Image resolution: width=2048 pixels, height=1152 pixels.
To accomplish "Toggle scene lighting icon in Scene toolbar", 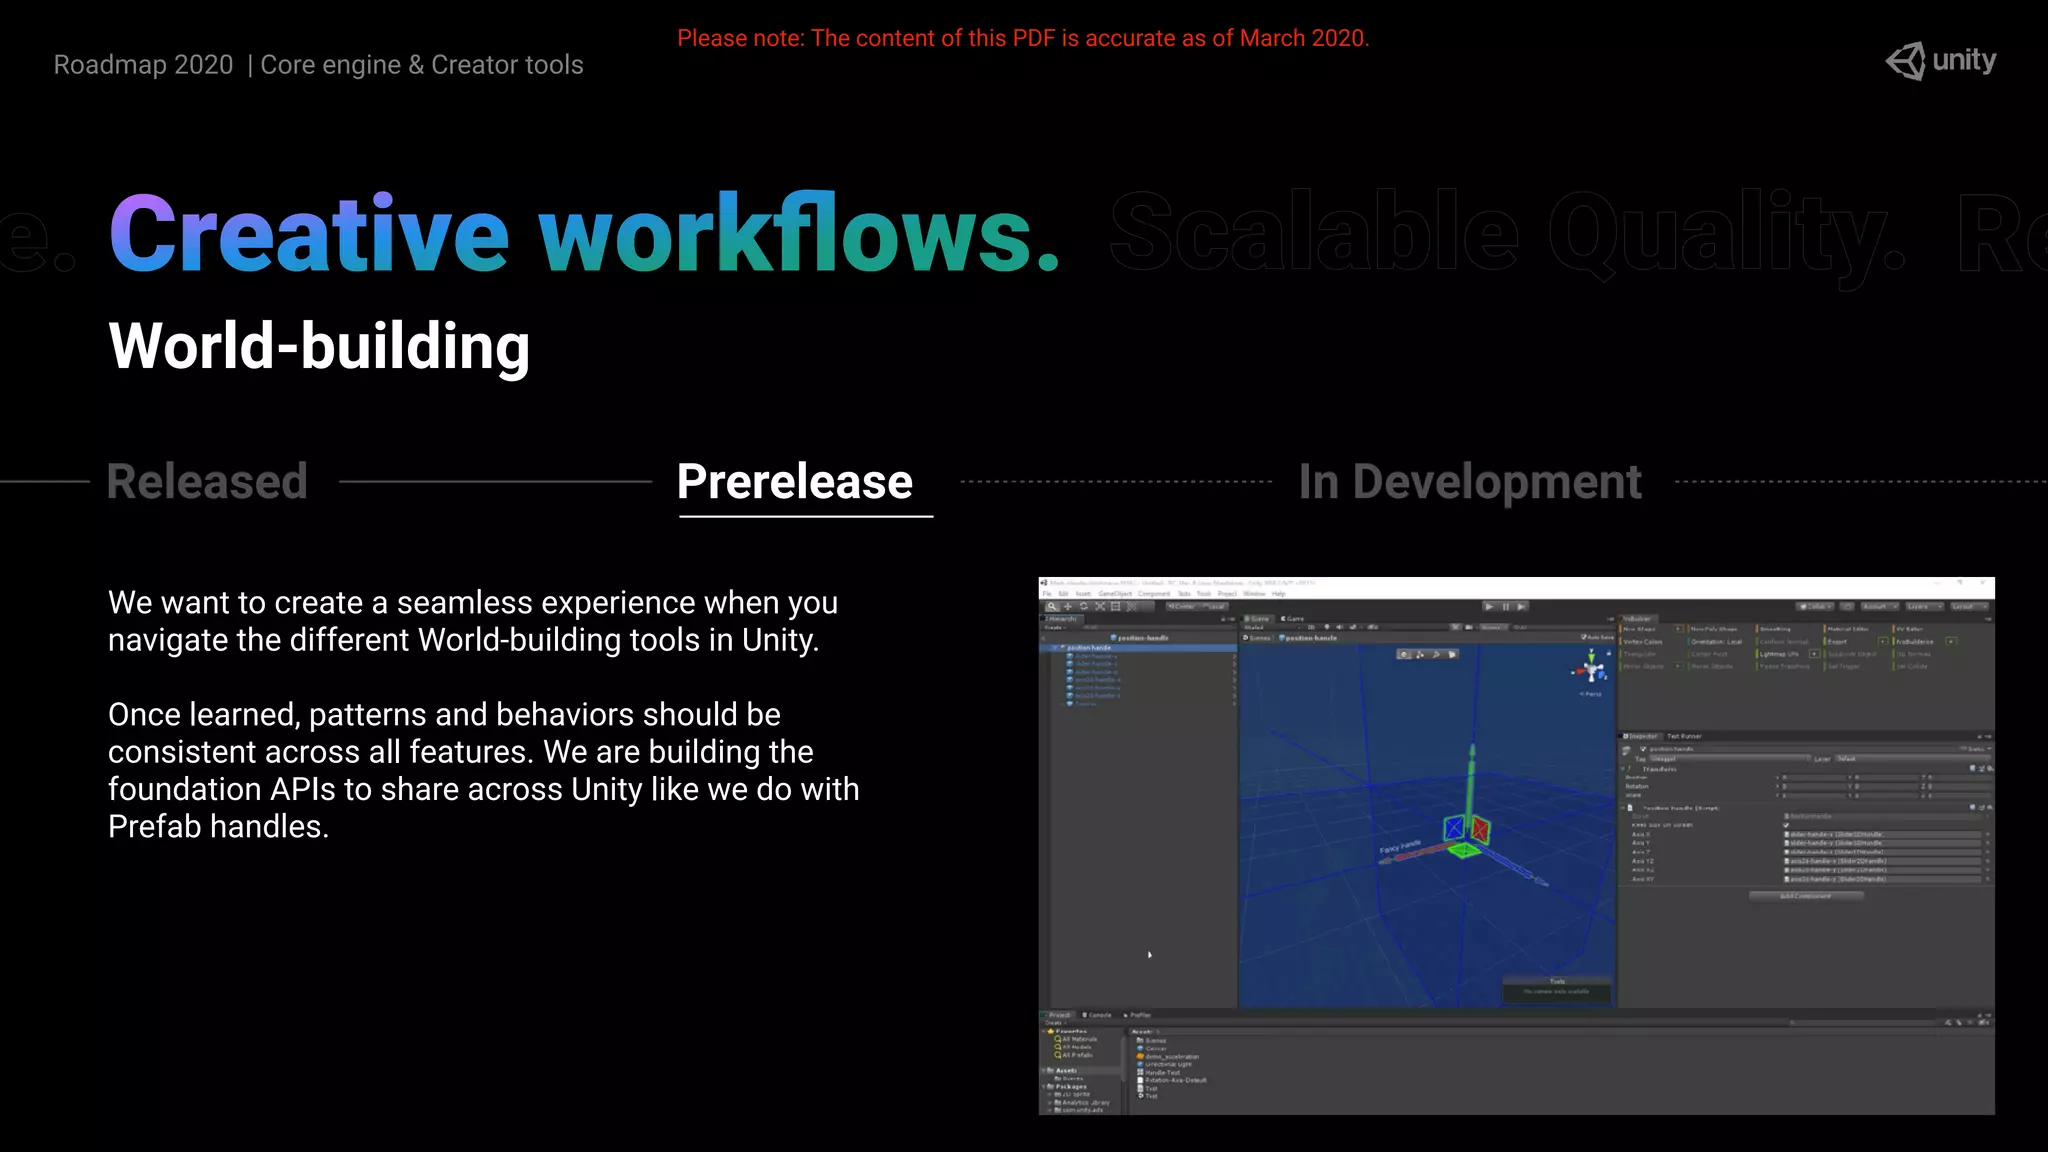I will 1326,627.
